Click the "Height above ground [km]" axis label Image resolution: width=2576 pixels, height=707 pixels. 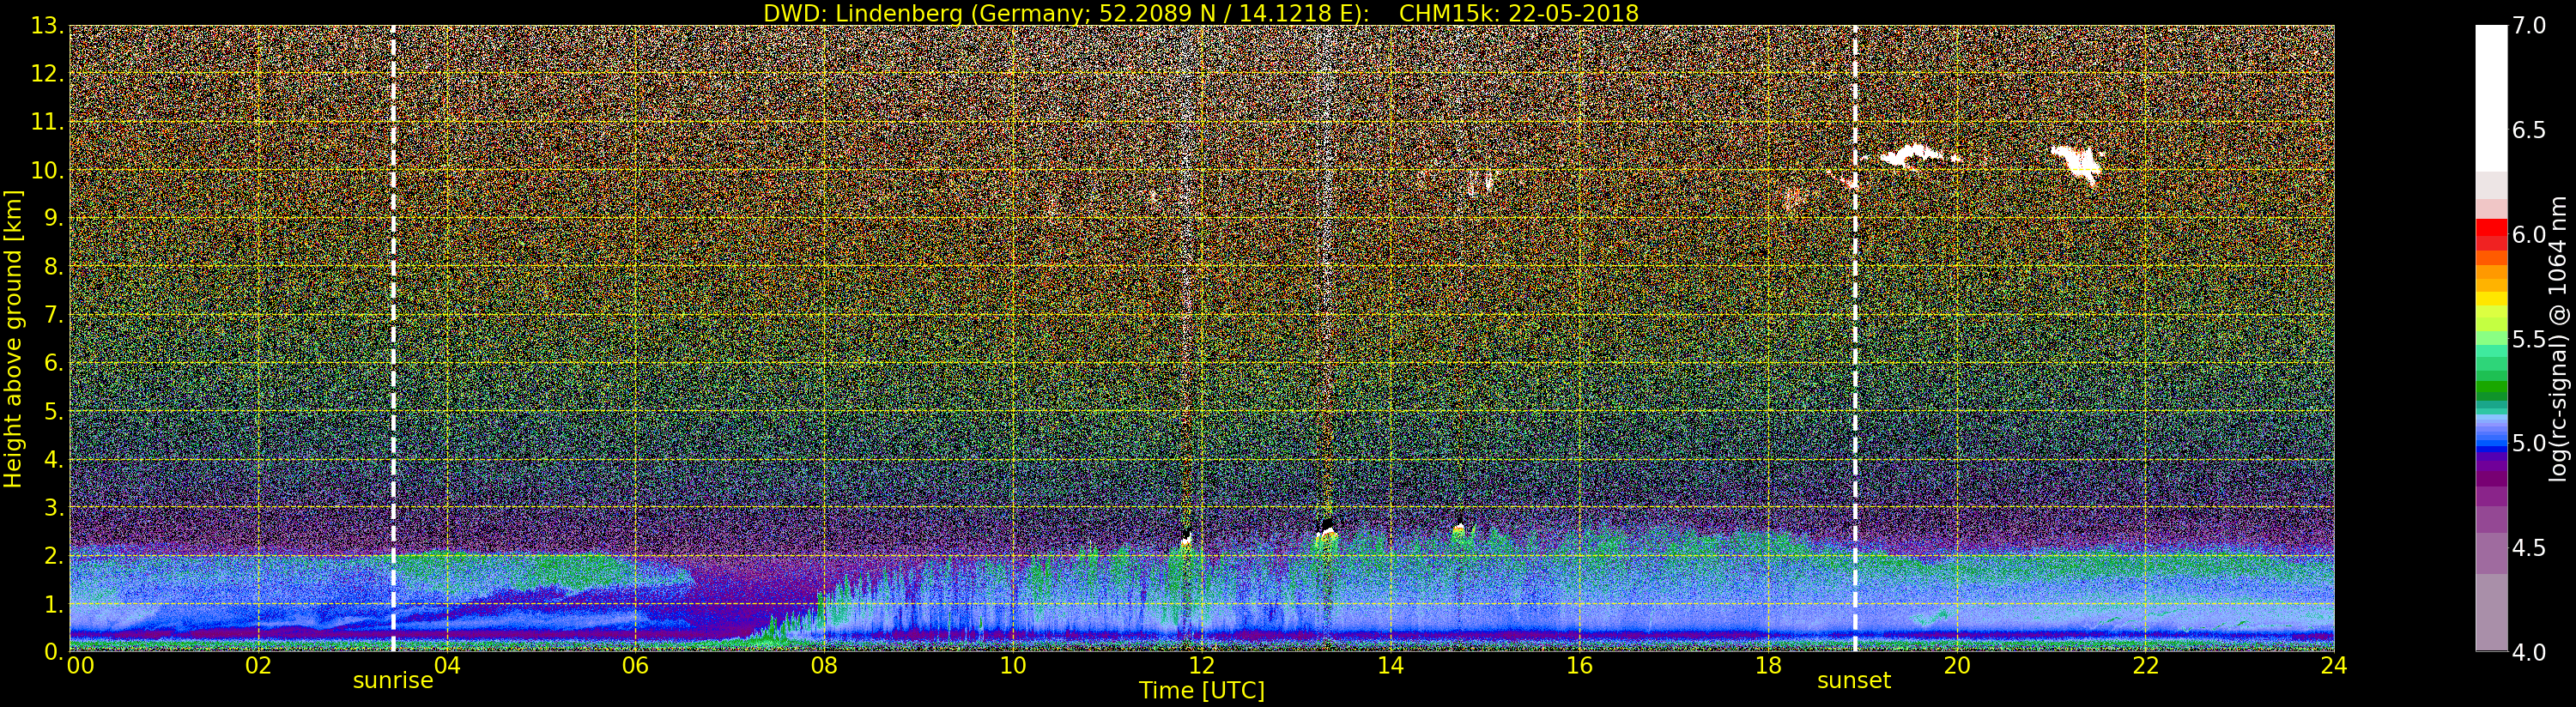tap(13, 339)
